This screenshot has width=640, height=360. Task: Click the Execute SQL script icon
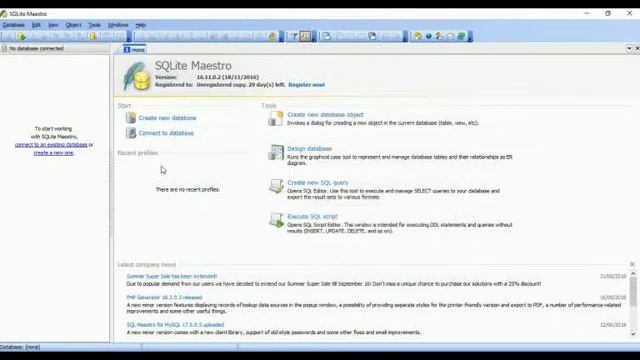pos(276,220)
